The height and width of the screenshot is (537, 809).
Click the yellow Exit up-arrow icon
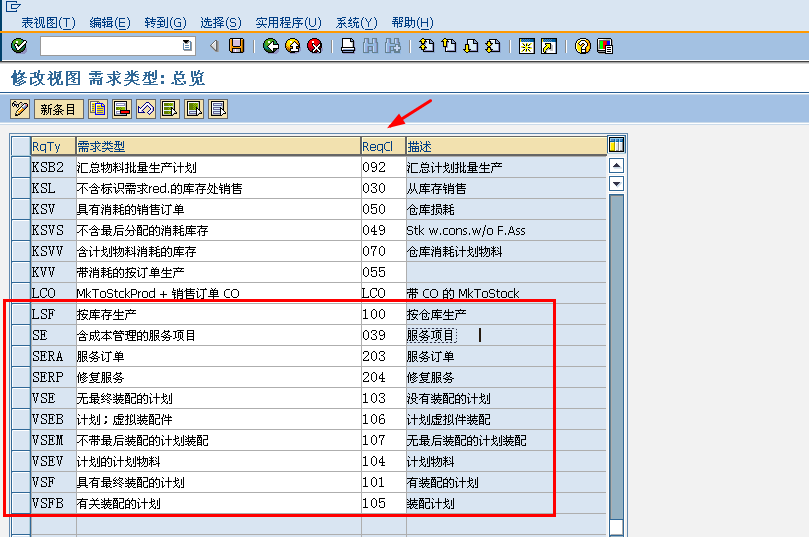pos(293,46)
